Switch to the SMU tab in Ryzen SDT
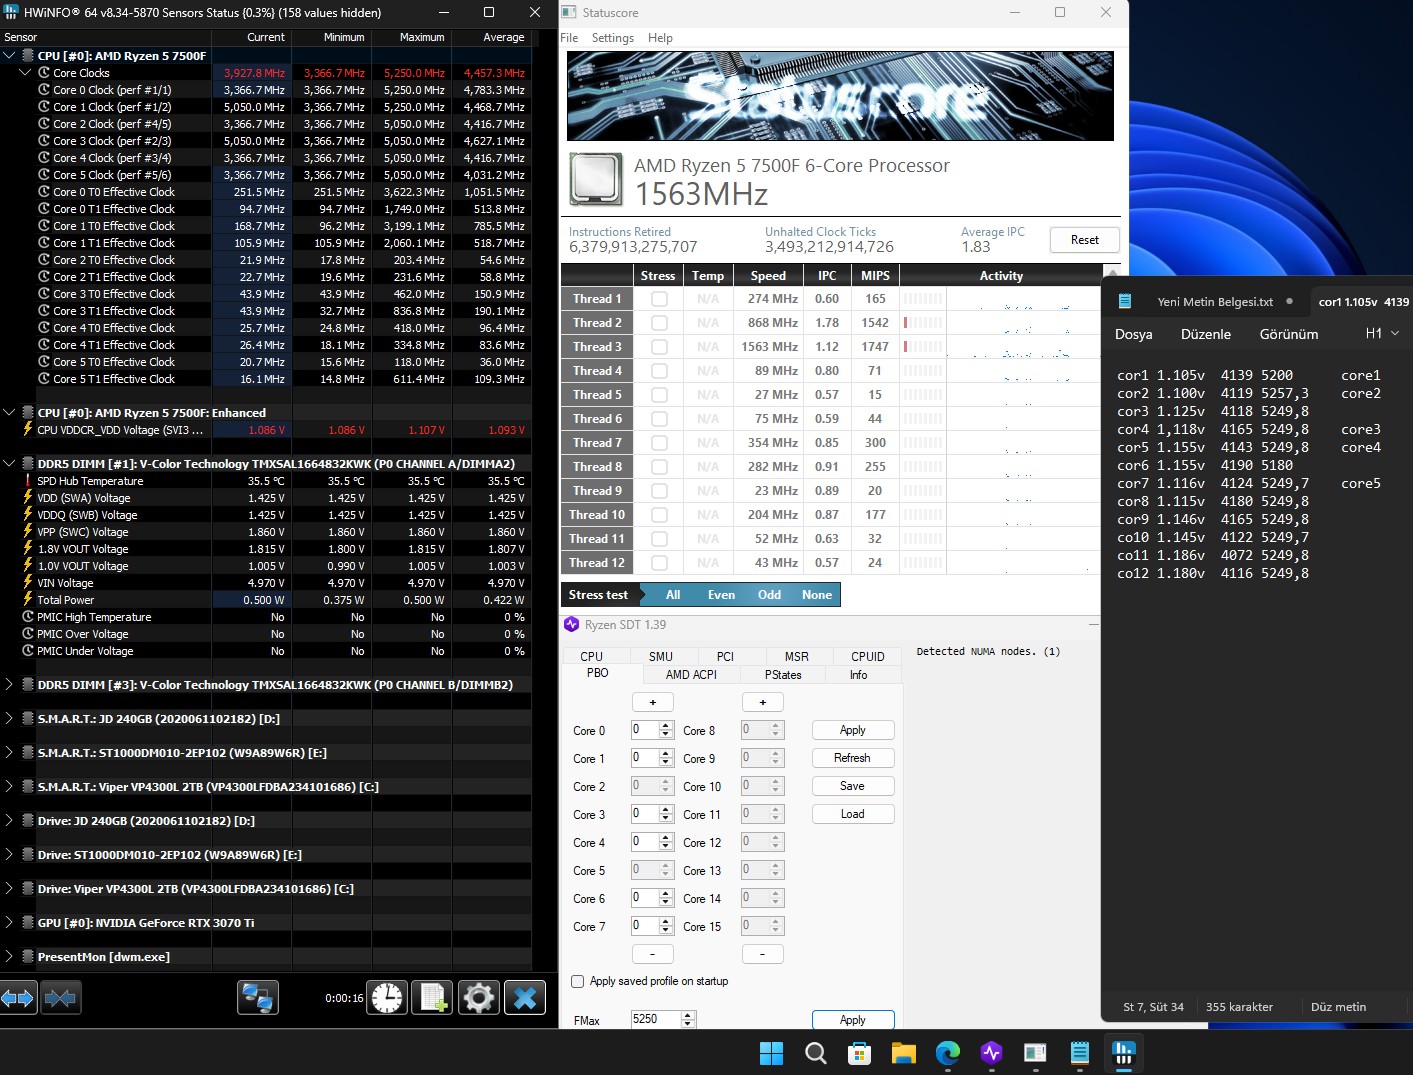Image resolution: width=1413 pixels, height=1075 pixels. click(x=661, y=656)
